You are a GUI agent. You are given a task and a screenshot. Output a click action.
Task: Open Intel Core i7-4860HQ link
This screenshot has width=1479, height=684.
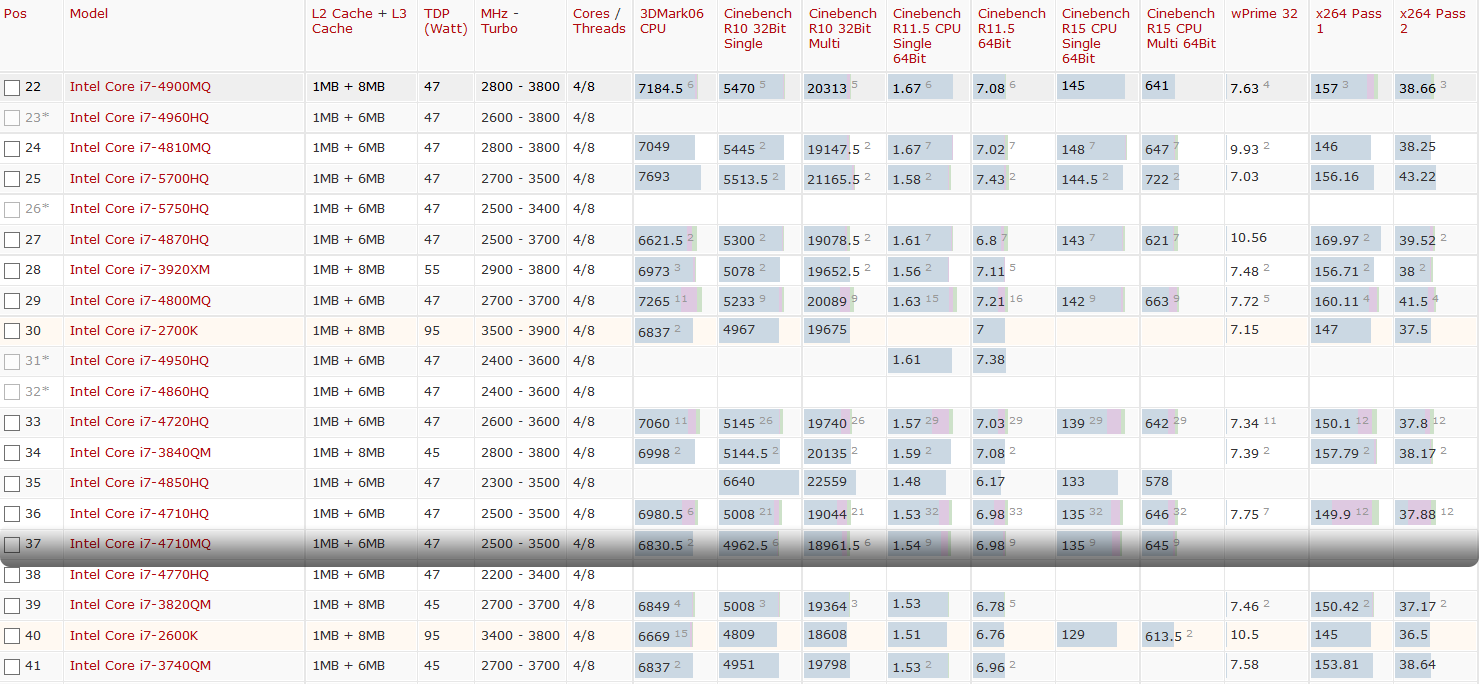pos(139,392)
